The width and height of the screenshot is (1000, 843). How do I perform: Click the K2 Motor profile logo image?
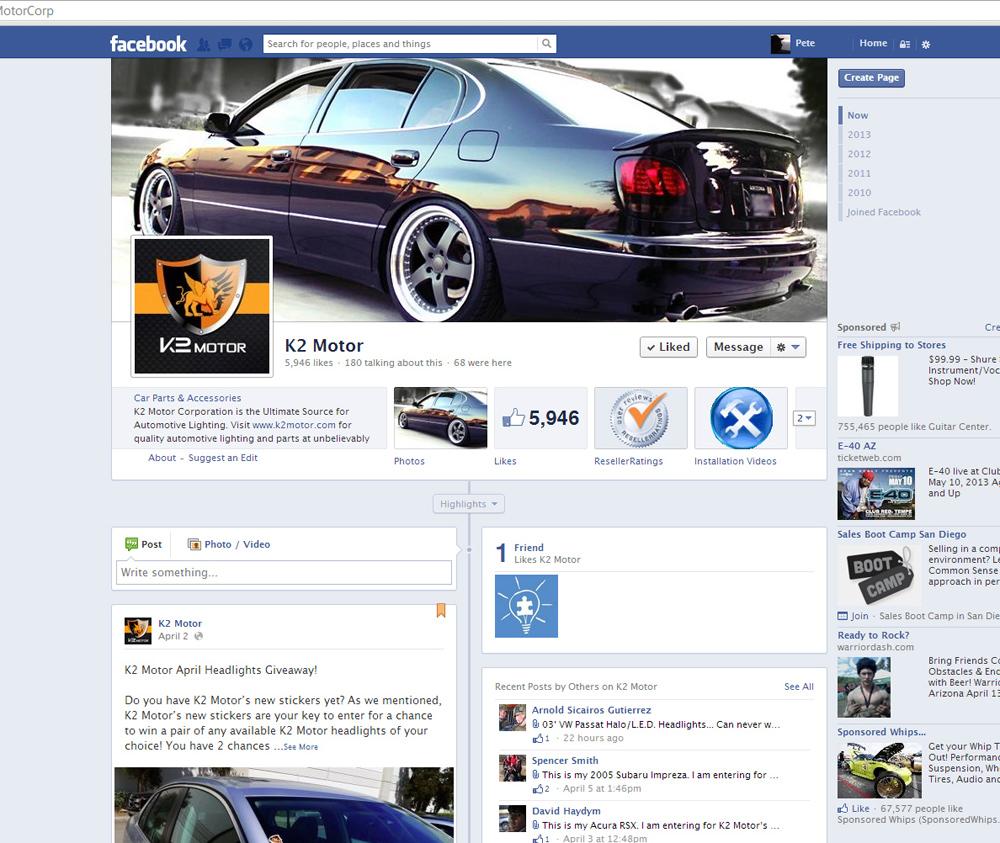(202, 306)
